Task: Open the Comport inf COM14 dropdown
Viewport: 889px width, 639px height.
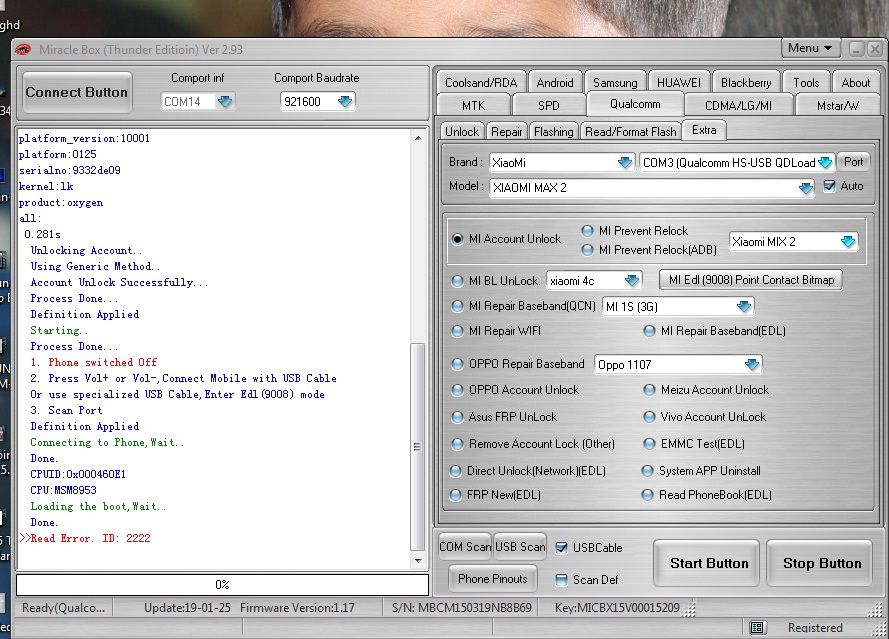Action: (225, 101)
